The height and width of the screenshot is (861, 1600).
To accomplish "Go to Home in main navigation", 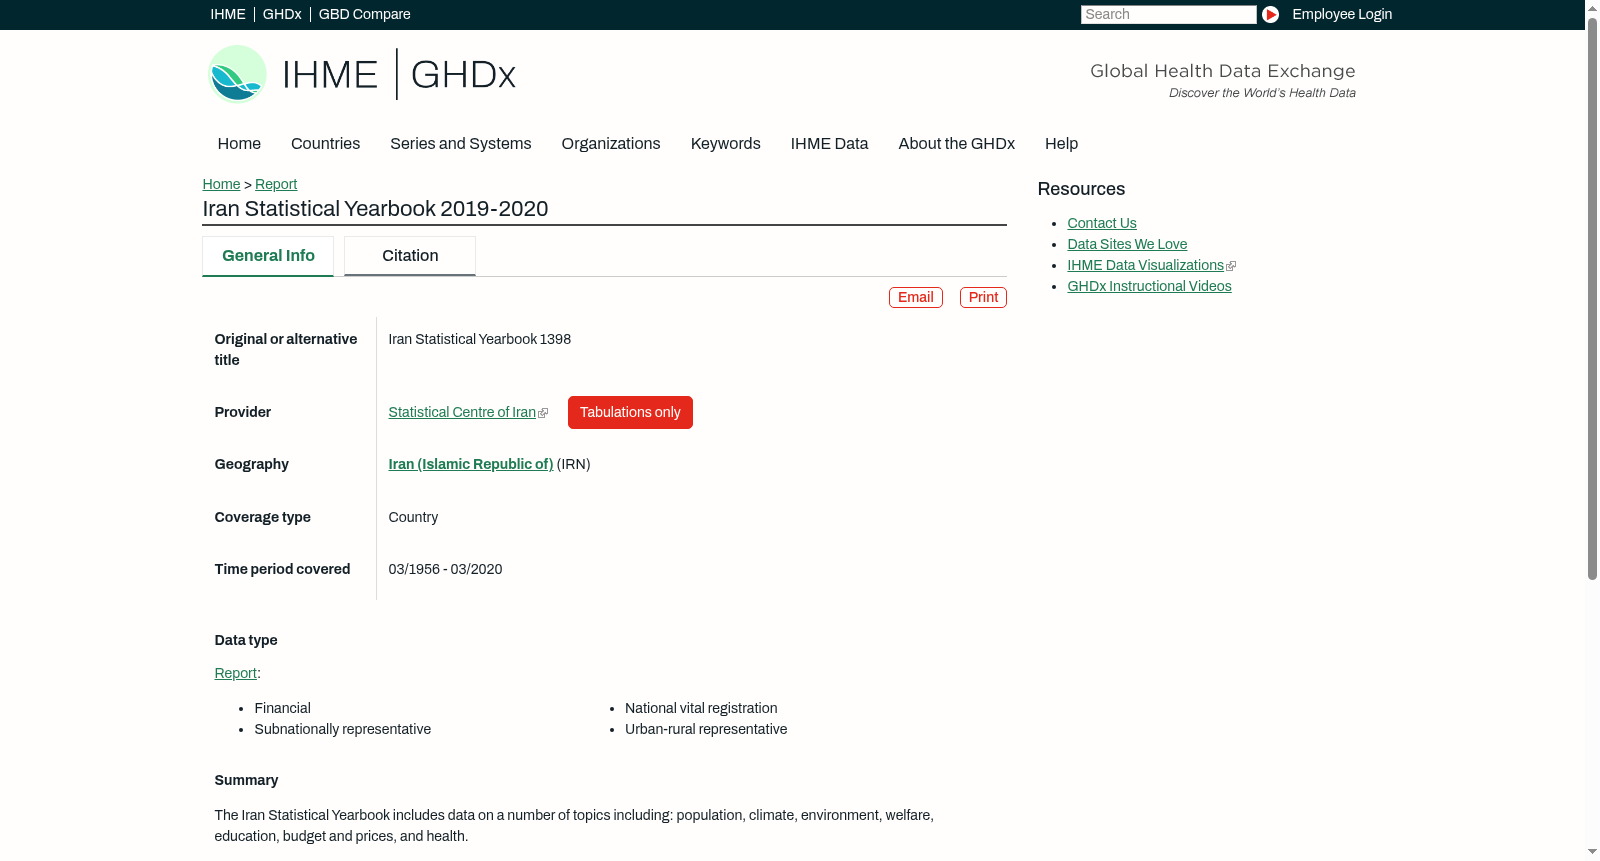I will (239, 144).
